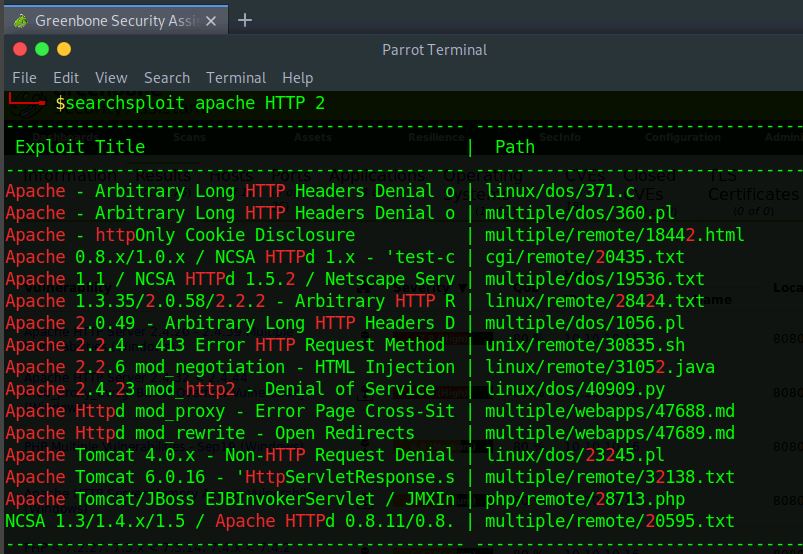This screenshot has width=803, height=554.
Task: Select path multiple/dos/19536.txt
Action: pyautogui.click(x=595, y=279)
